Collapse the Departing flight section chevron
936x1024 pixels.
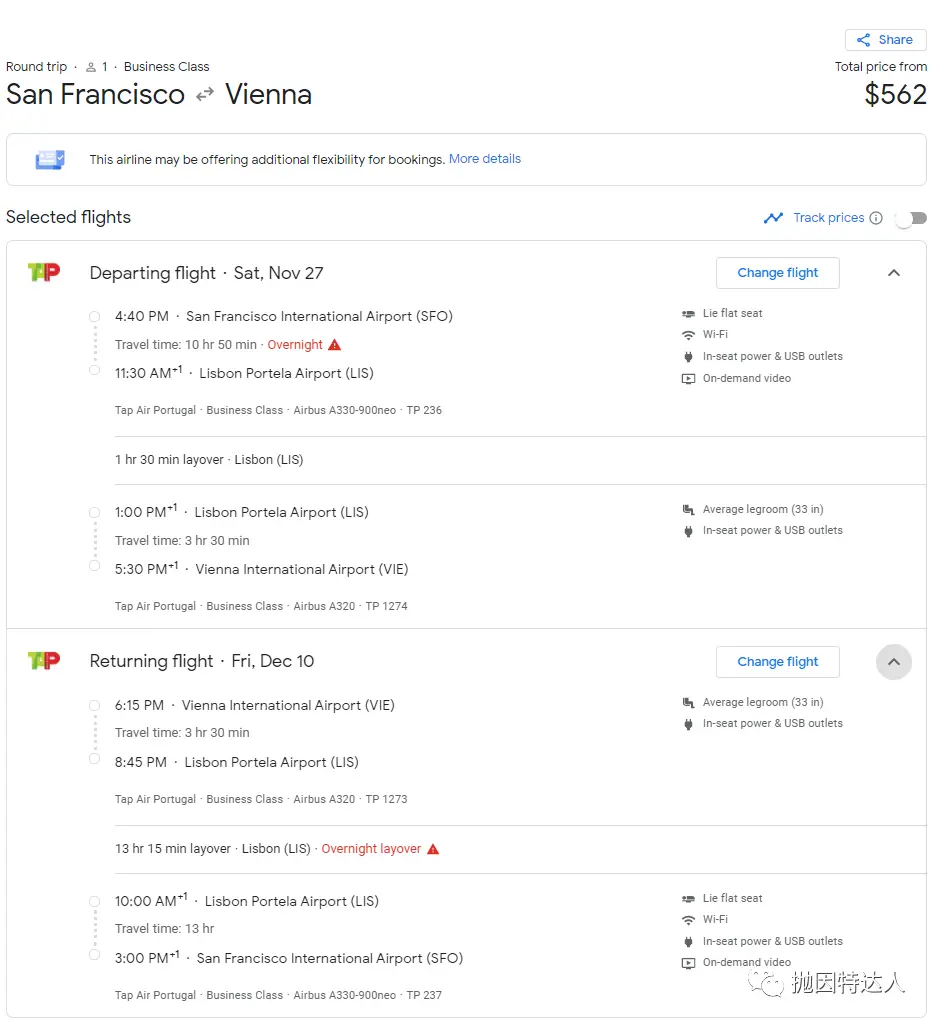pyautogui.click(x=894, y=273)
